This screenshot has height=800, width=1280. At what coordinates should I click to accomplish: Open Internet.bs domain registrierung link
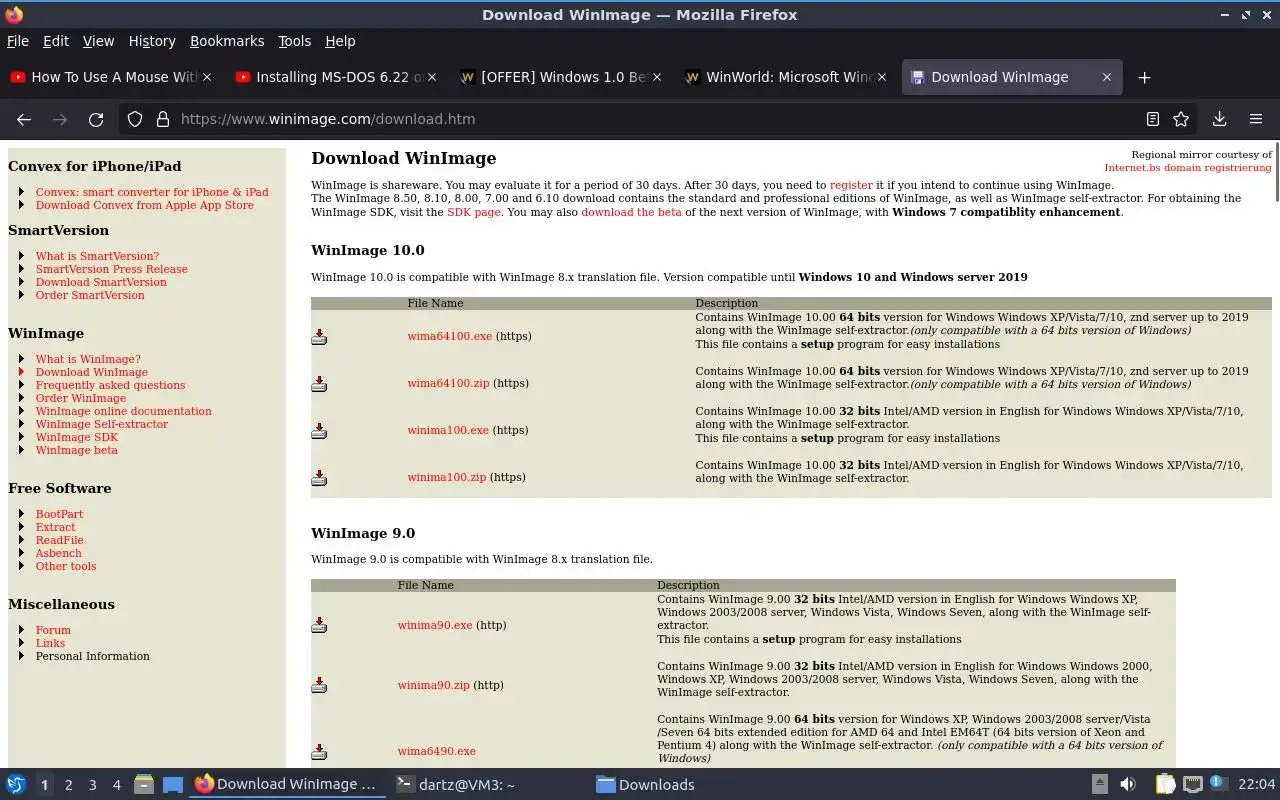point(1188,167)
